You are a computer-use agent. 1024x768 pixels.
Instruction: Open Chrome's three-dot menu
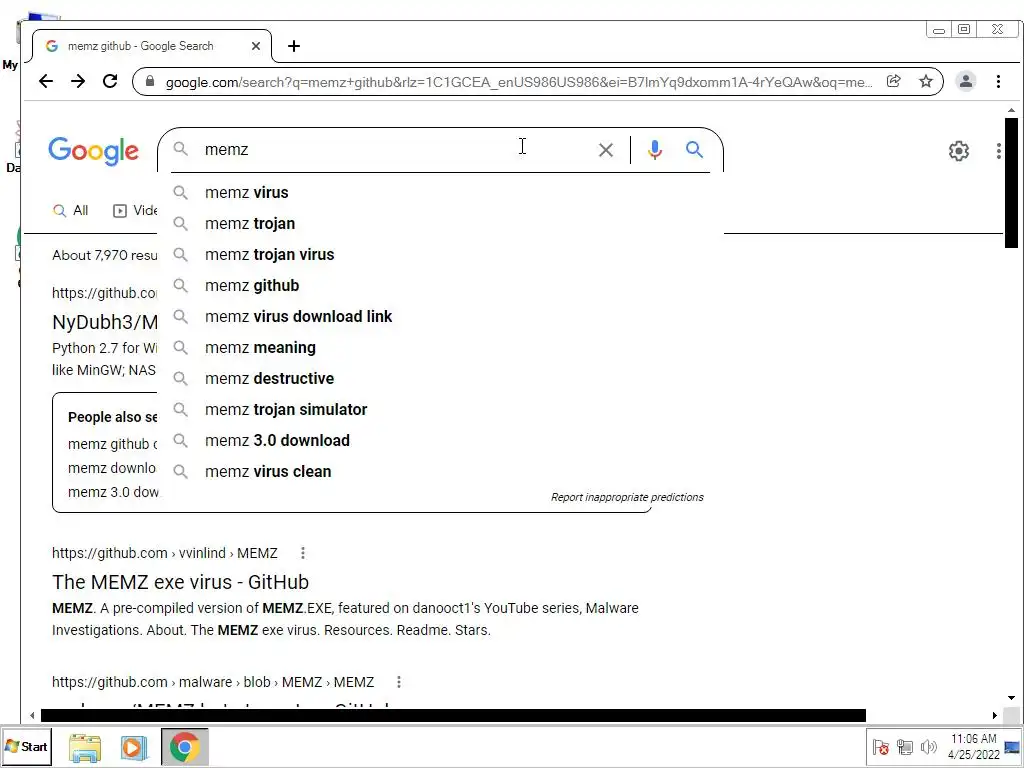point(998,81)
